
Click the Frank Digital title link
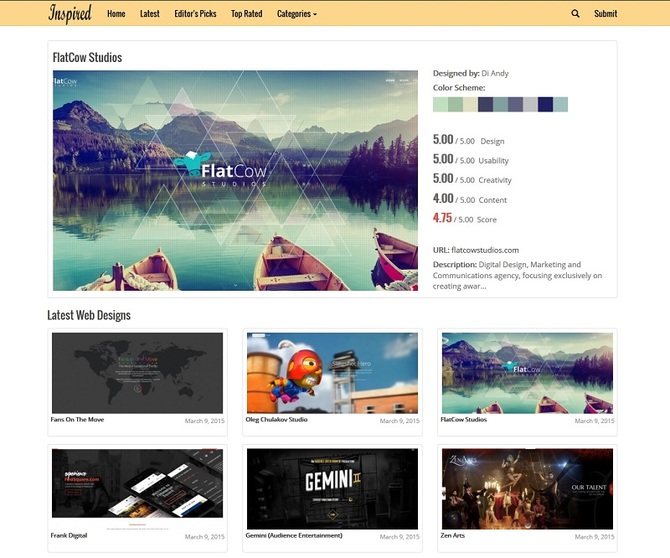pos(69,535)
